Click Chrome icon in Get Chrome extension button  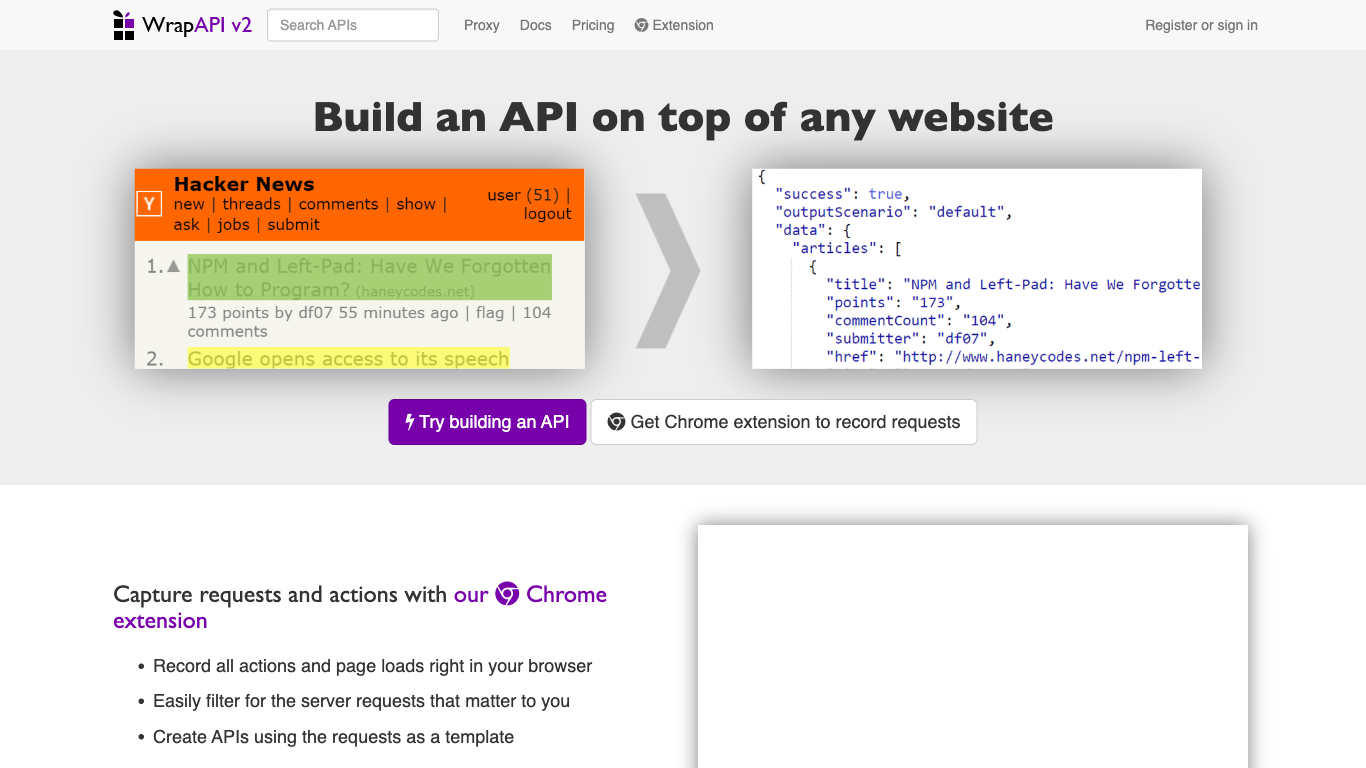click(617, 422)
